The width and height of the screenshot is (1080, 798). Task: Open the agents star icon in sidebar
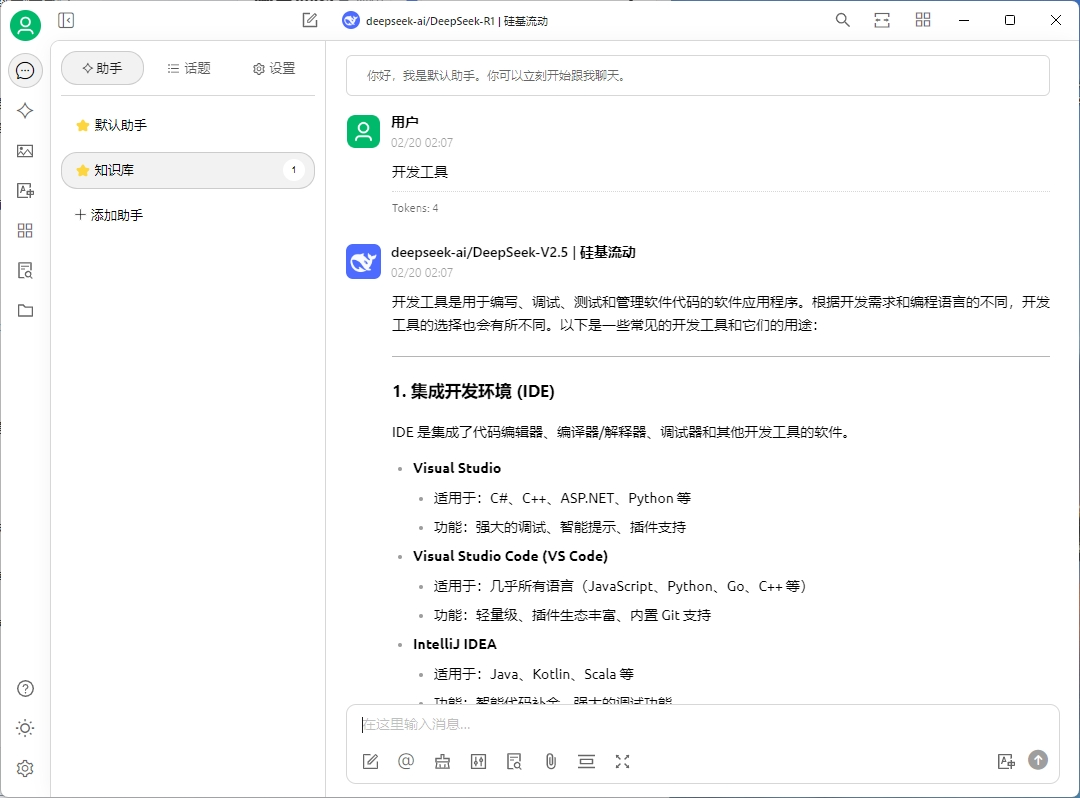(25, 111)
